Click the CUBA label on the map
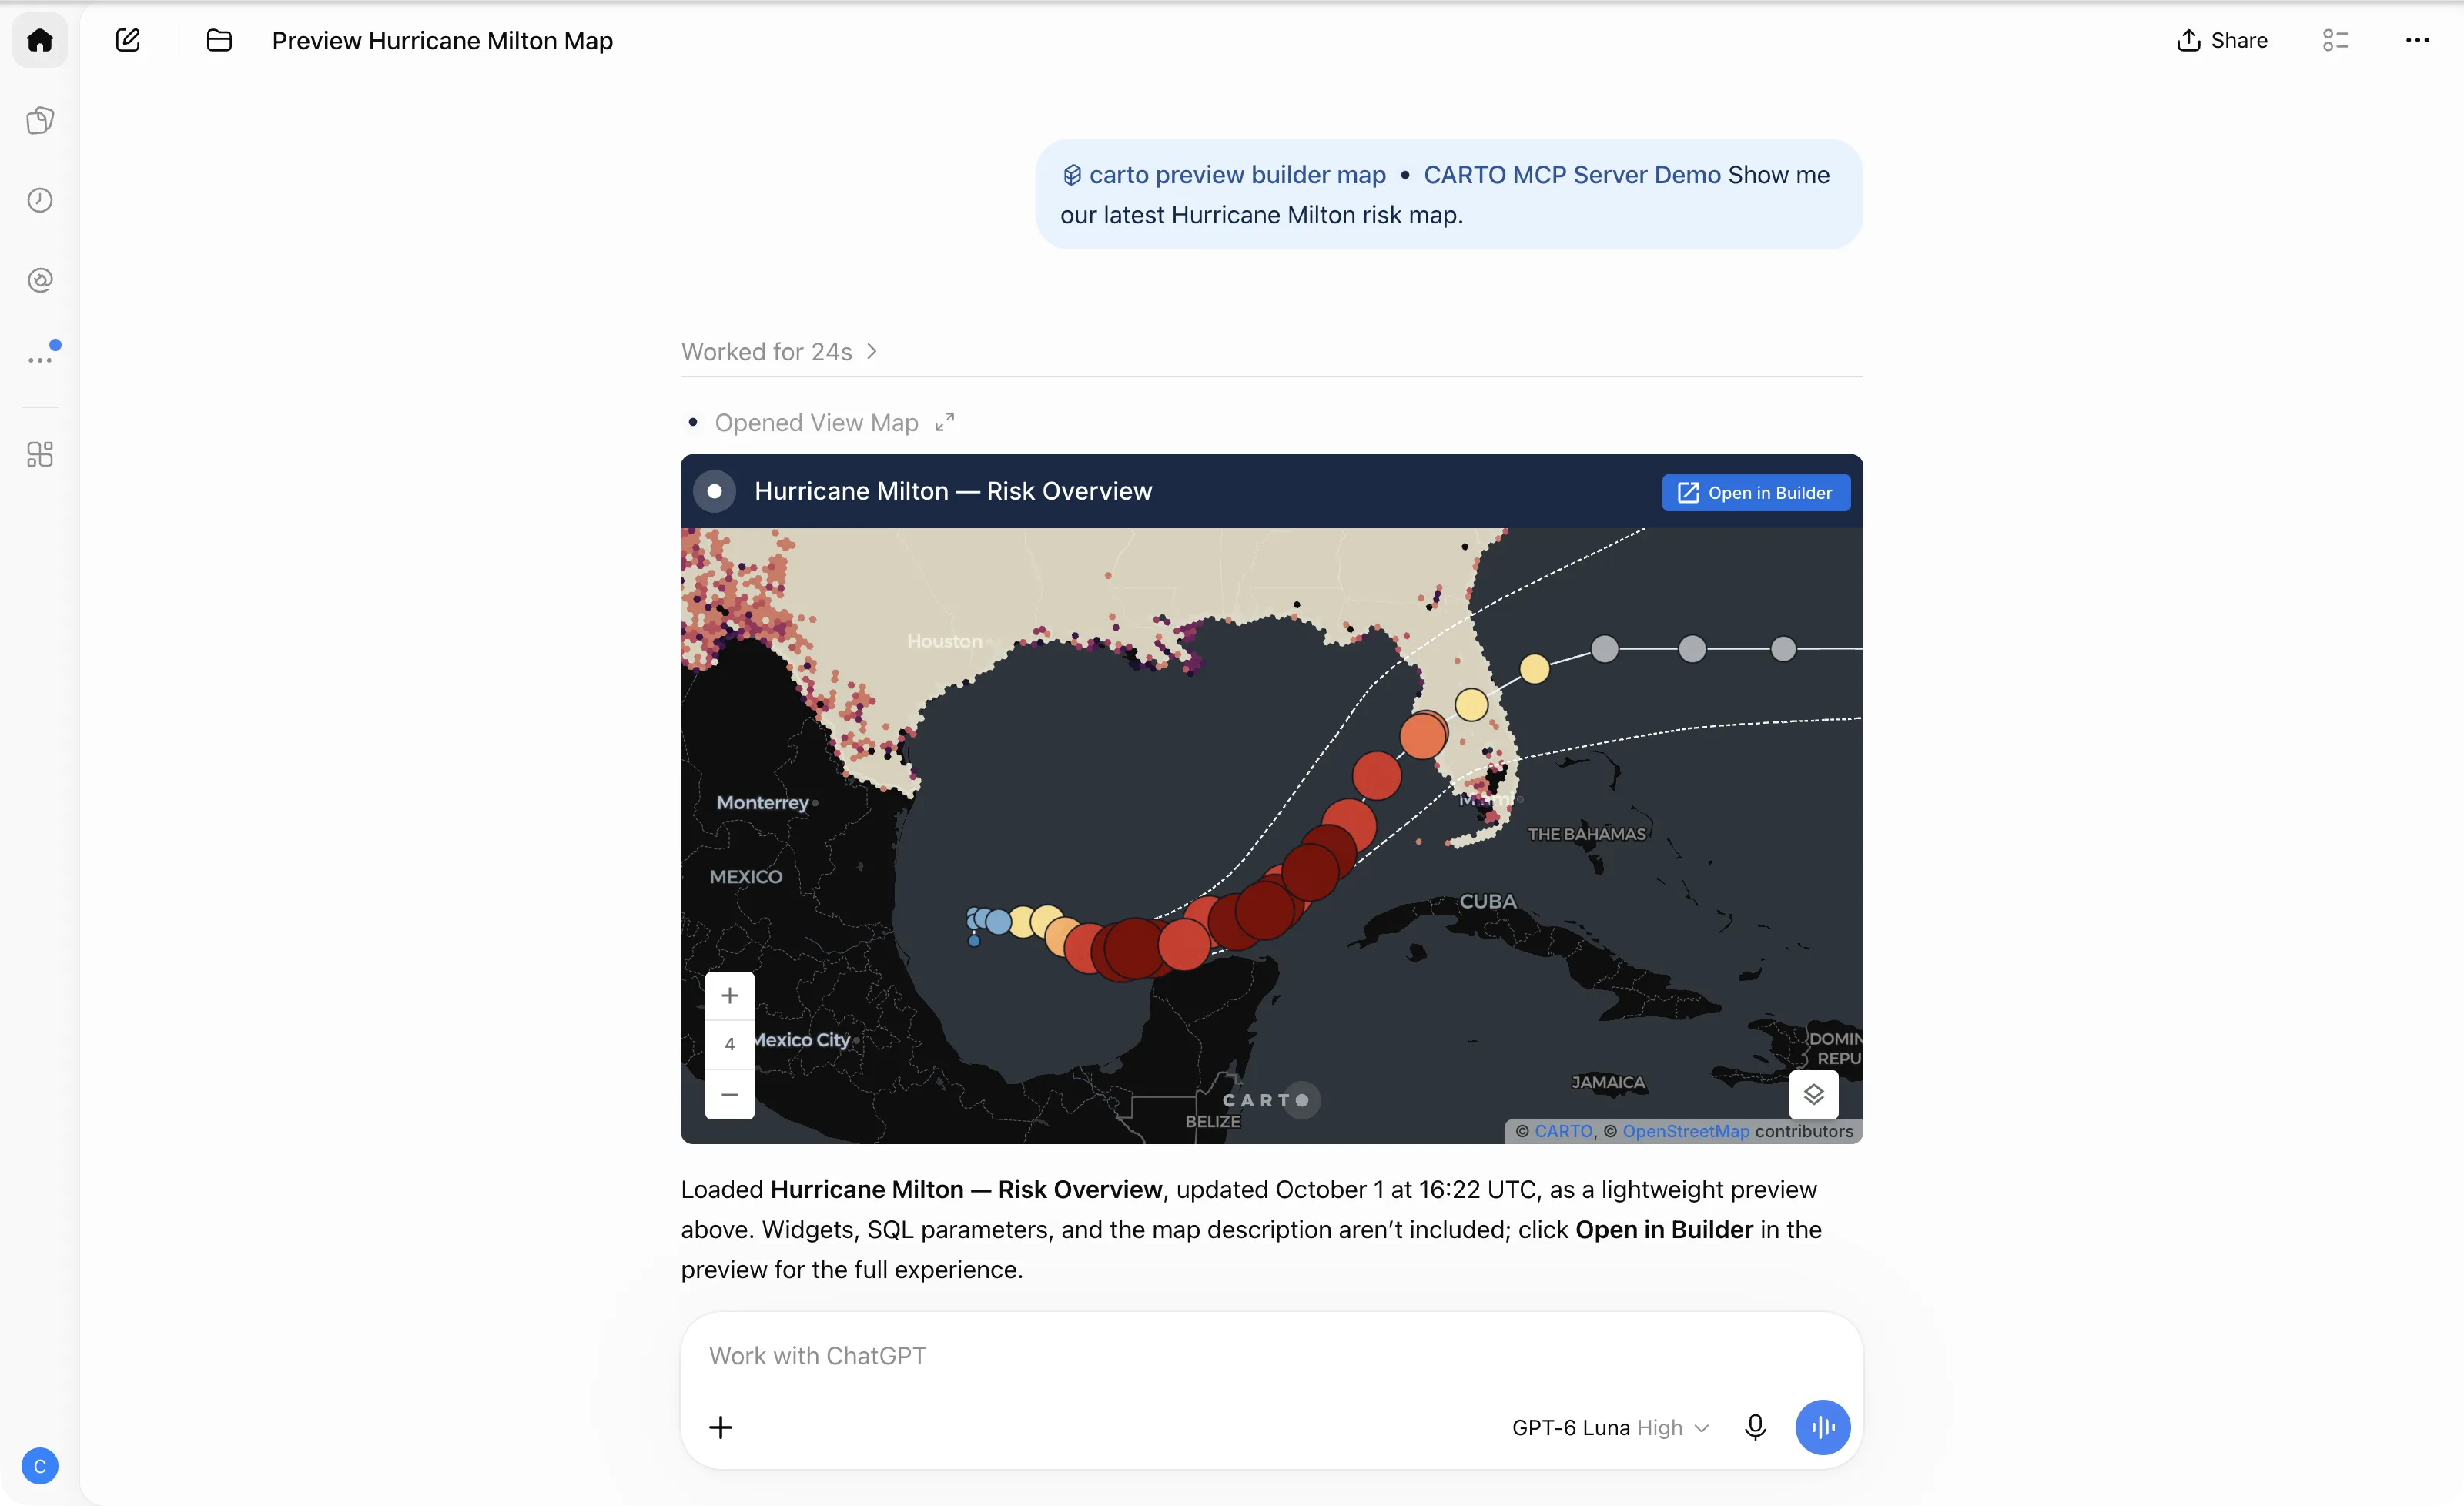2464x1506 pixels. click(x=1488, y=901)
